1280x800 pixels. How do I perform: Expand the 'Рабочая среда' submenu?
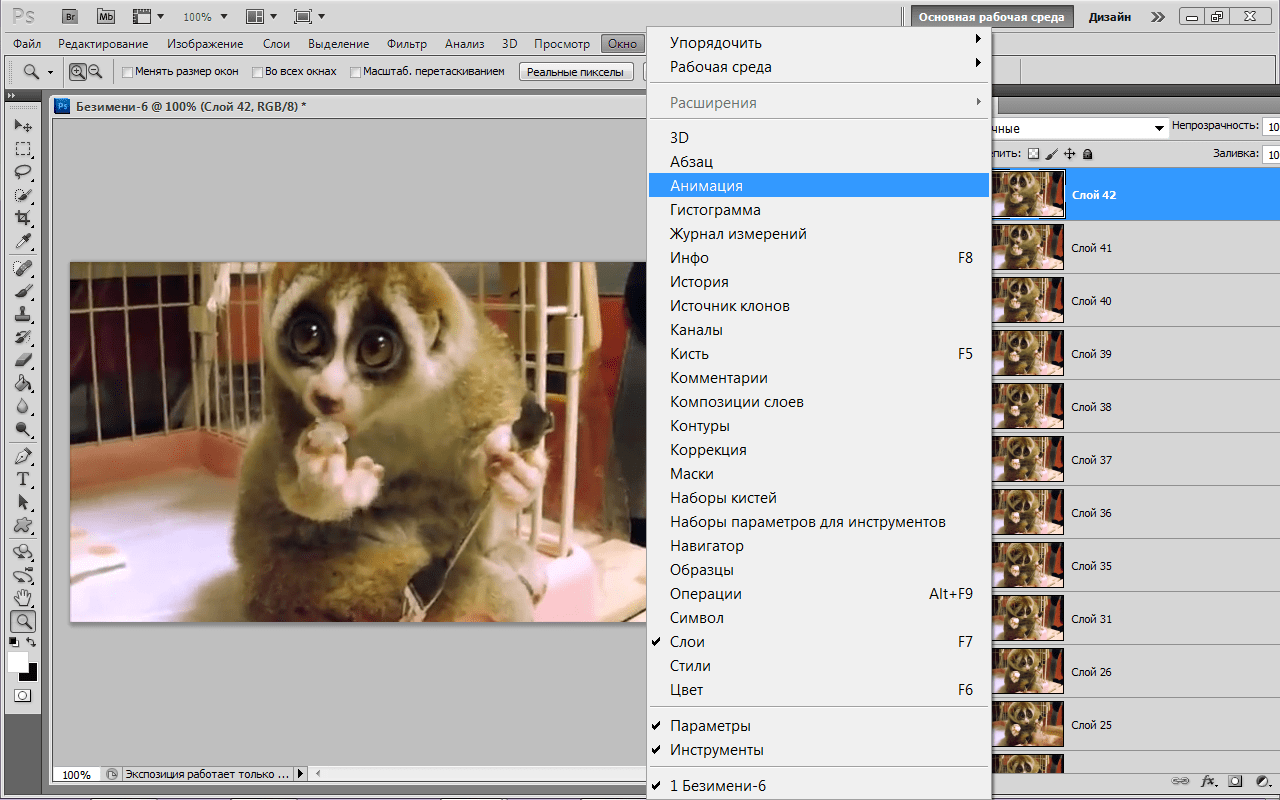pyautogui.click(x=820, y=67)
